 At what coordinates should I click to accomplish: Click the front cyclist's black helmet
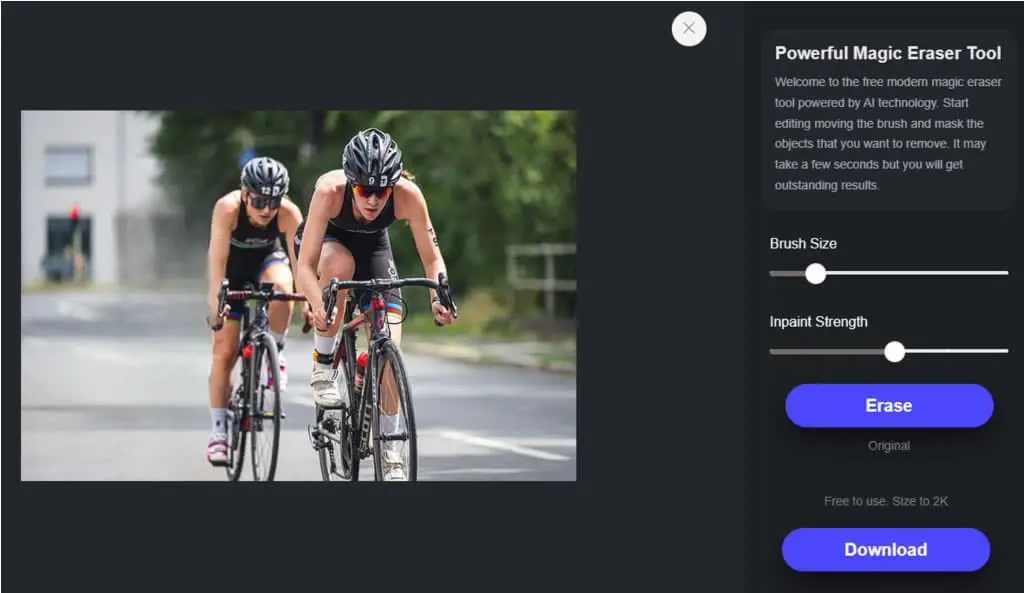click(x=372, y=157)
